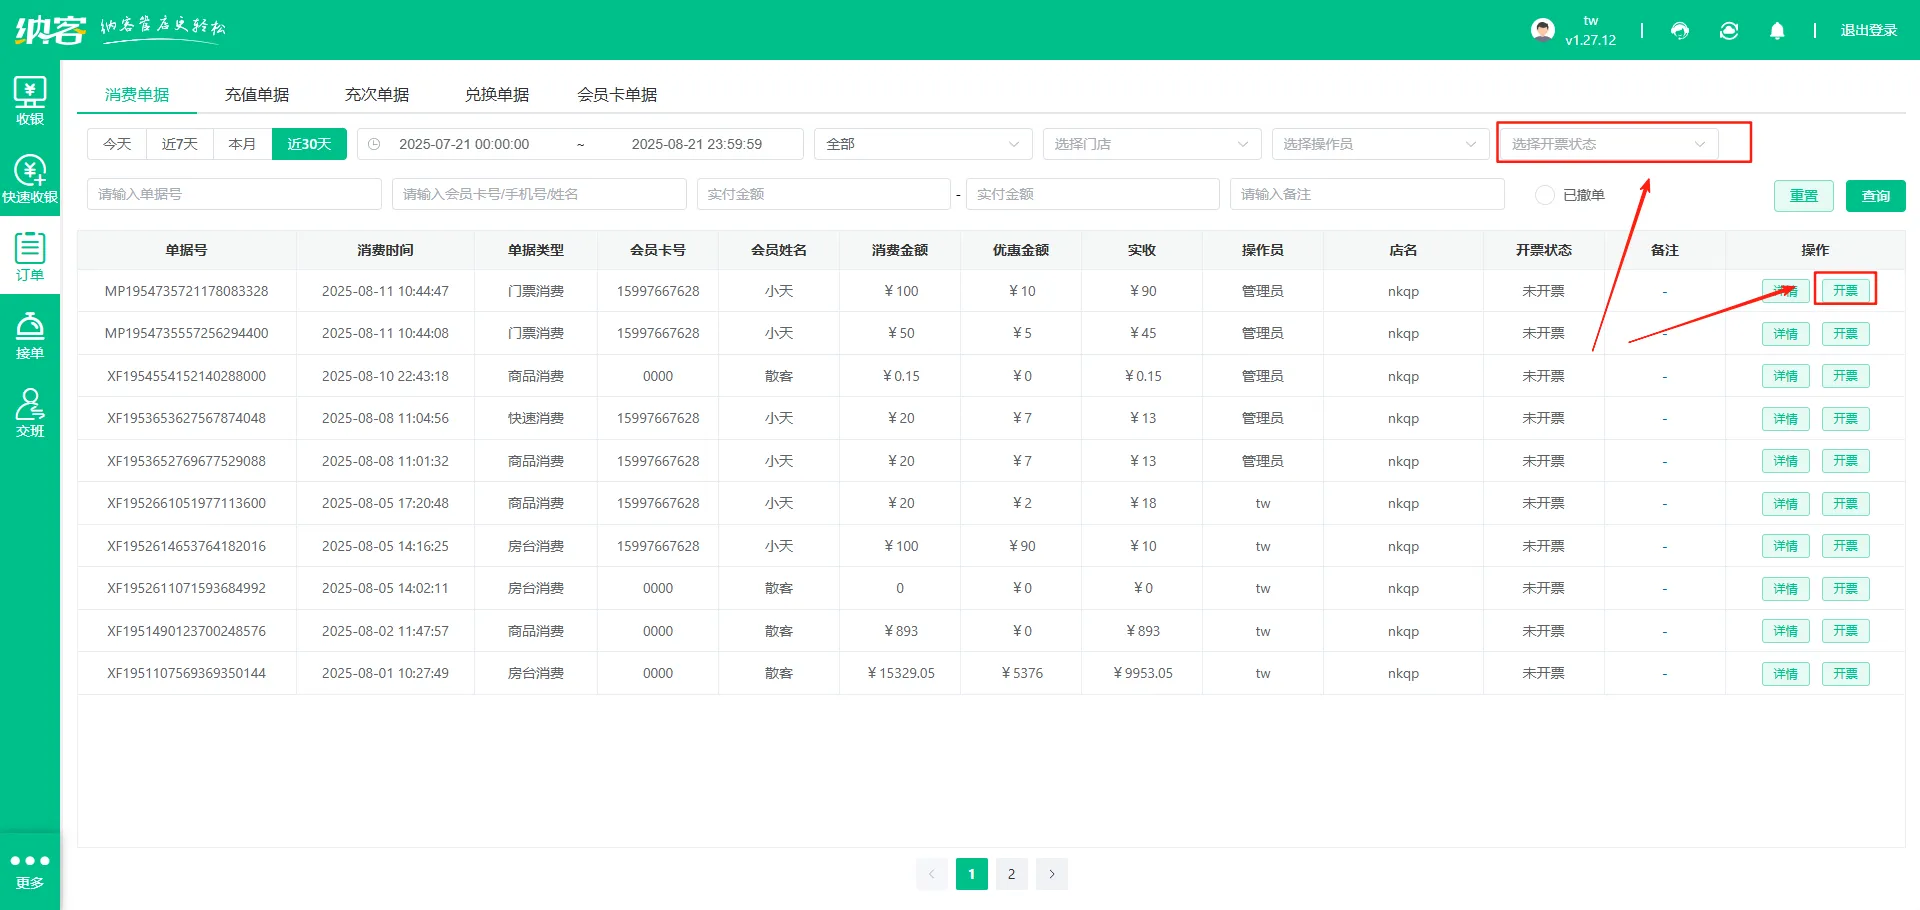Go to page 2 of results

coord(1011,873)
